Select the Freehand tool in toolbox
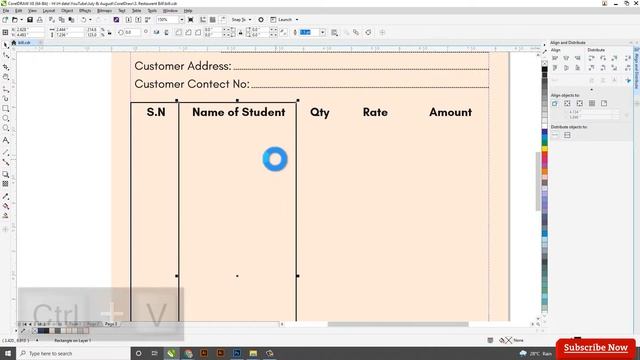This screenshot has height=360, width=640. coord(6,89)
